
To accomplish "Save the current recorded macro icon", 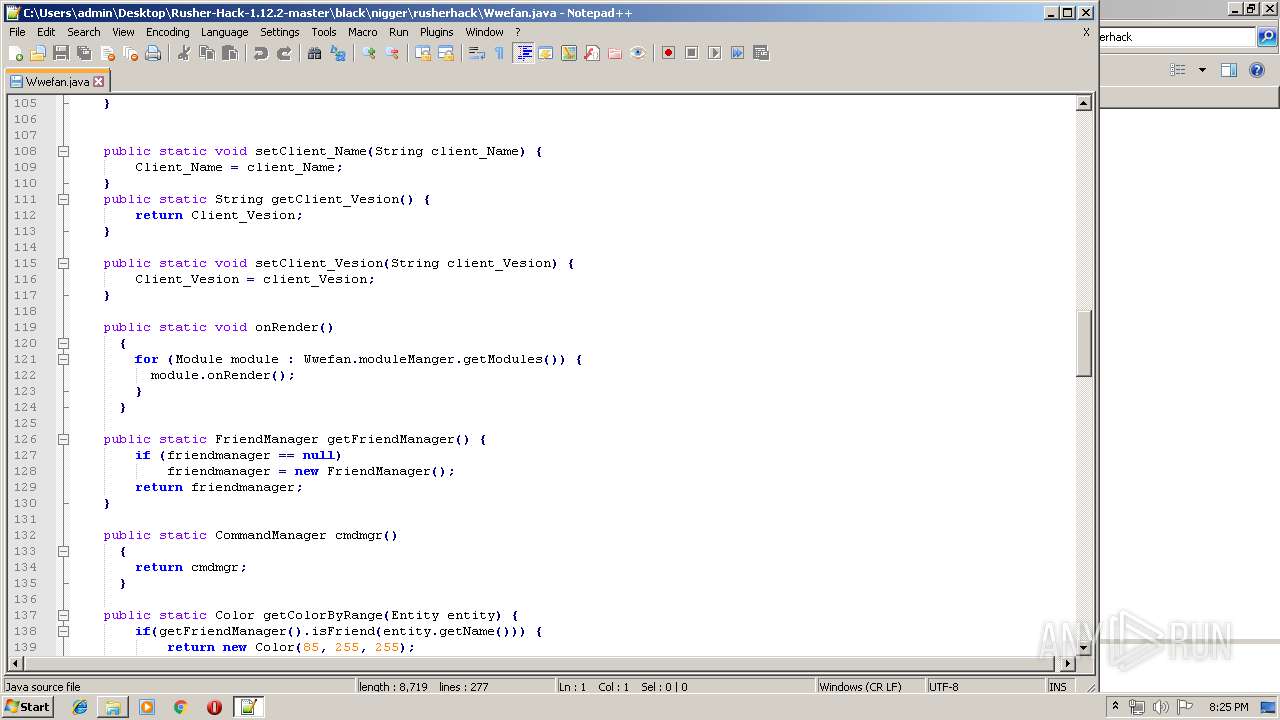I will tap(761, 53).
